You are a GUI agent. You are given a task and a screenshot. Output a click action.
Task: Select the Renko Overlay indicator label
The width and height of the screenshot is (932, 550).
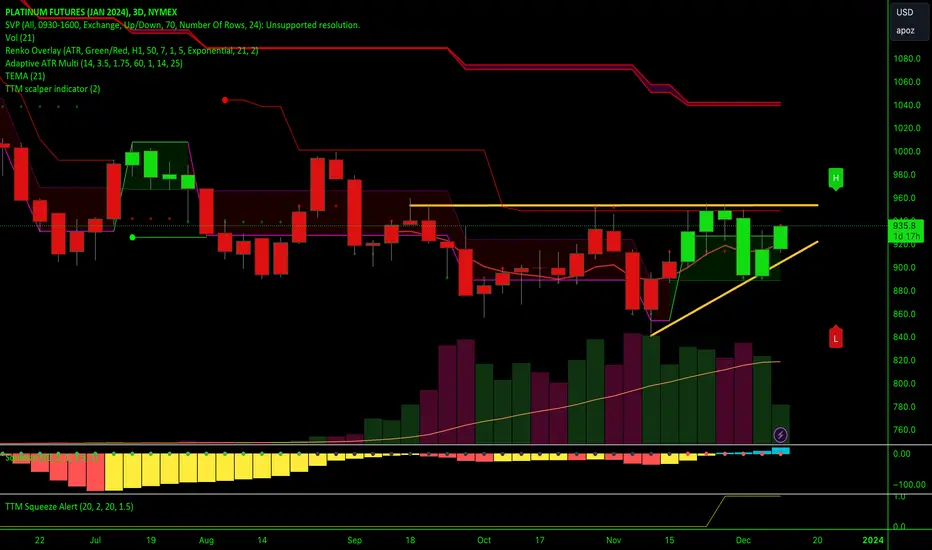[x=131, y=51]
